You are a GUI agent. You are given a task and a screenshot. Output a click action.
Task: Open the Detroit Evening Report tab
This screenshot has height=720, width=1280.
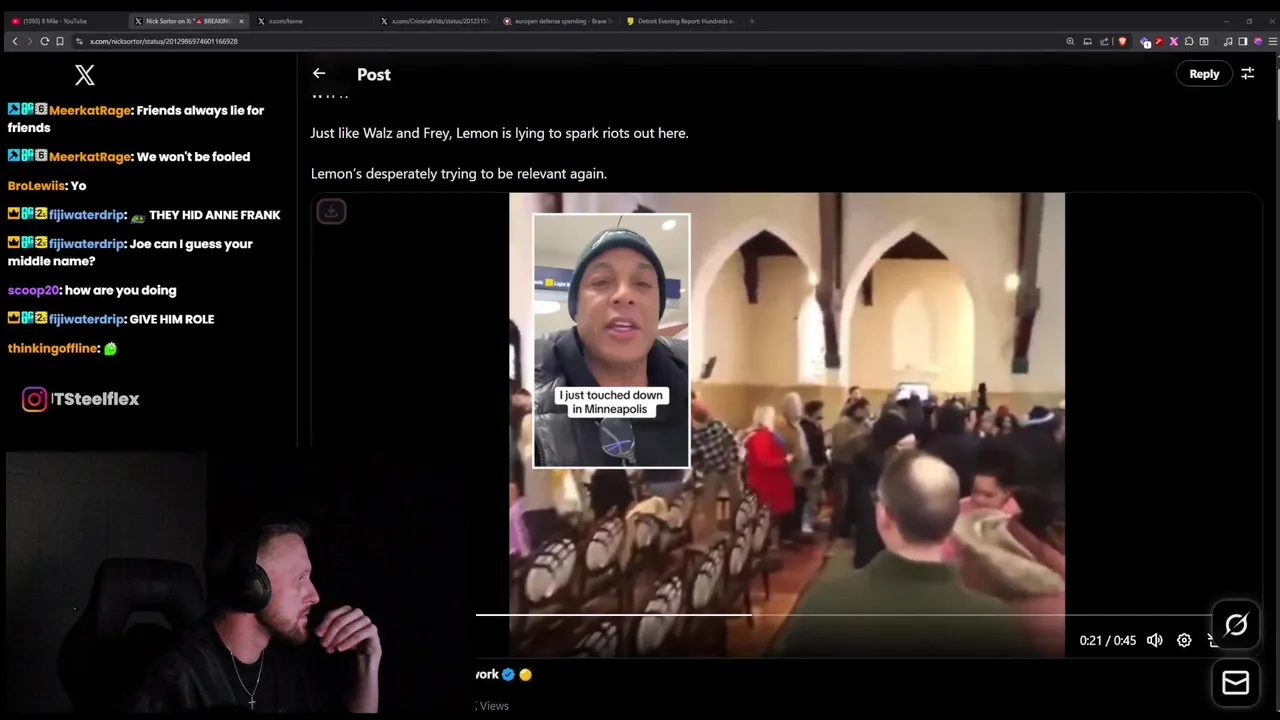click(681, 20)
